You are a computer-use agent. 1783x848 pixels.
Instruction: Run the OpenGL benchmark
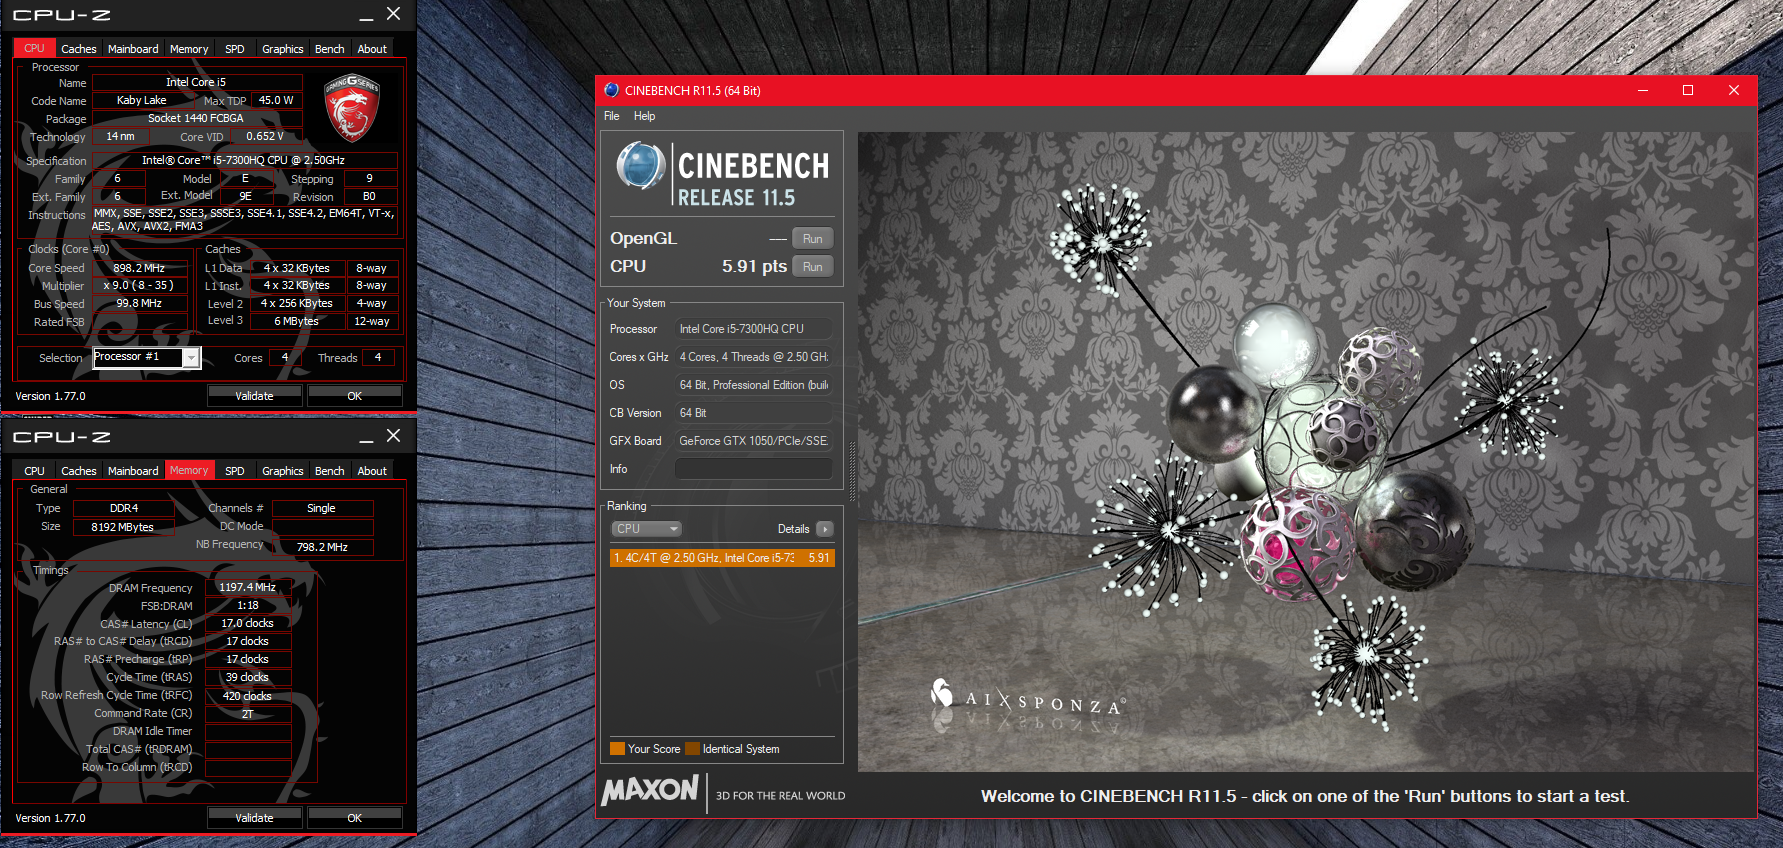pos(813,239)
